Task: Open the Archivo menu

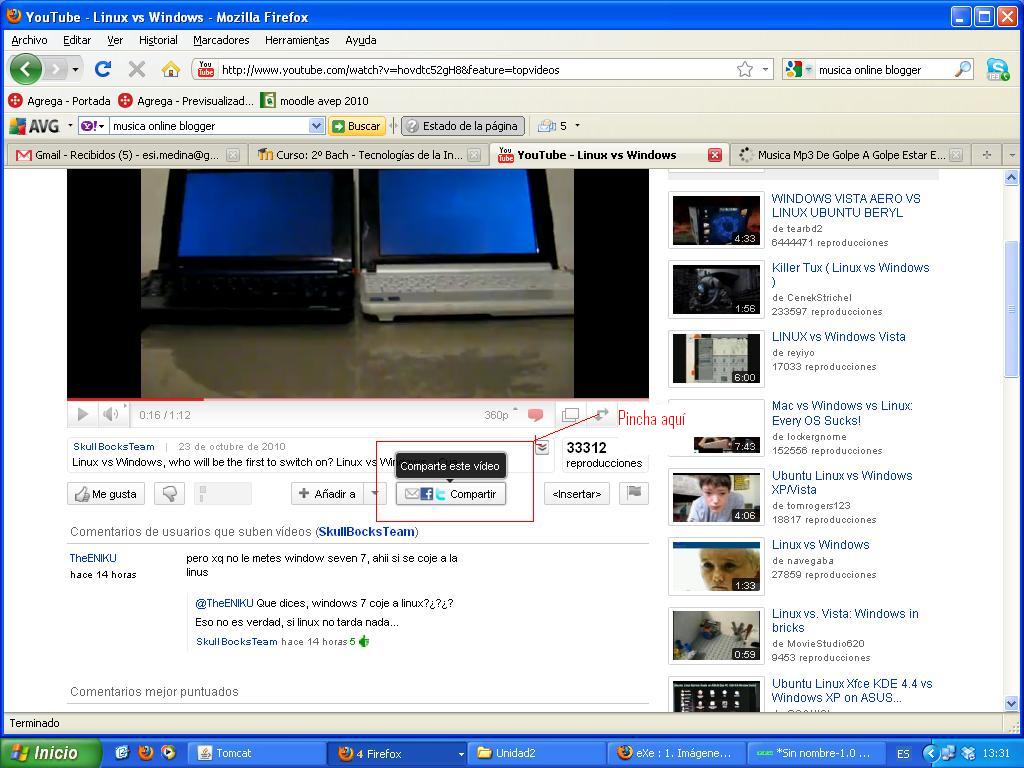Action: (x=29, y=40)
